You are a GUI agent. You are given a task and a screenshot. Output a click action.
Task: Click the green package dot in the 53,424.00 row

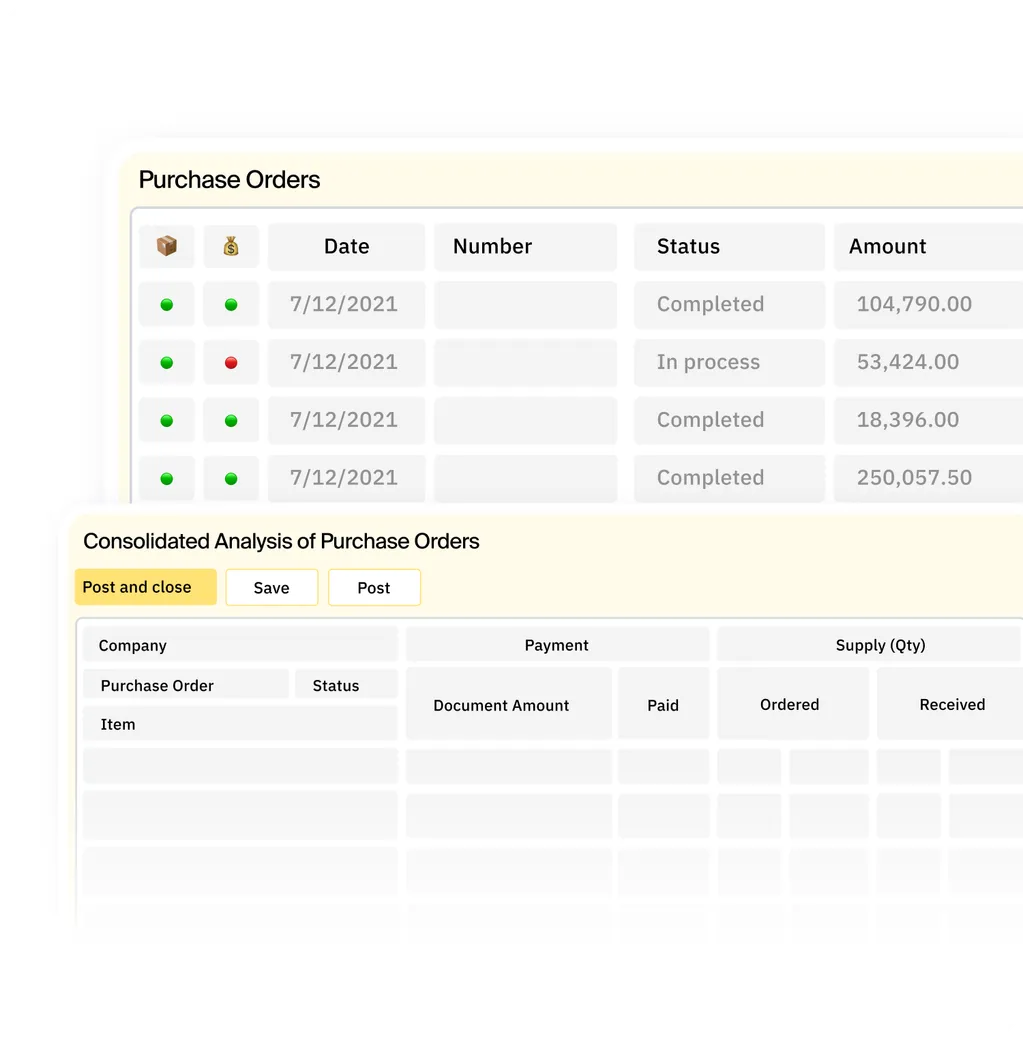167,363
